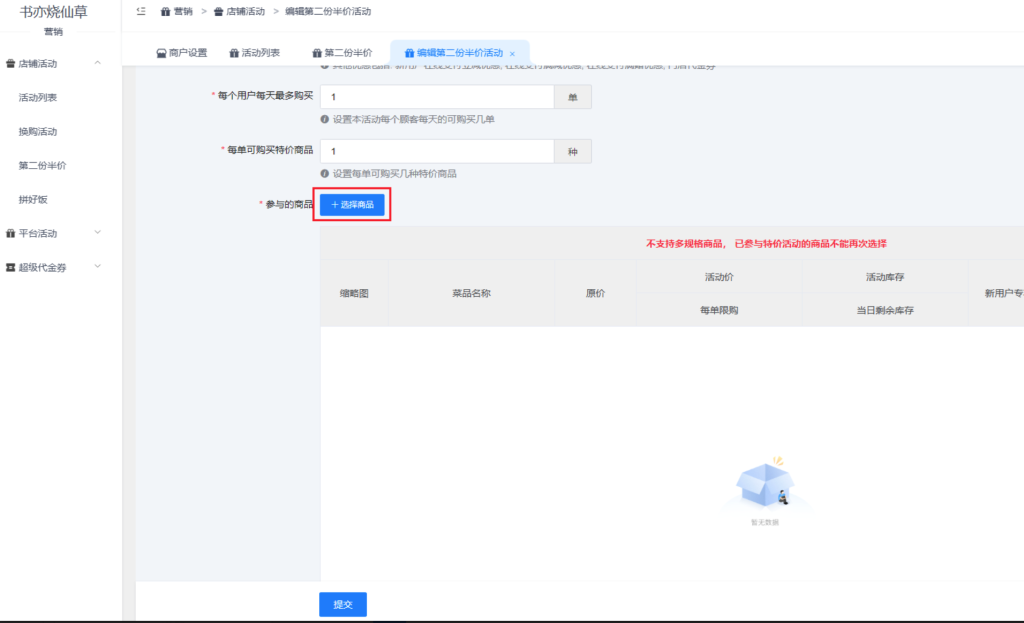Close the 编辑第二份半价活动 tab
Image resolution: width=1024 pixels, height=623 pixels.
(513, 54)
